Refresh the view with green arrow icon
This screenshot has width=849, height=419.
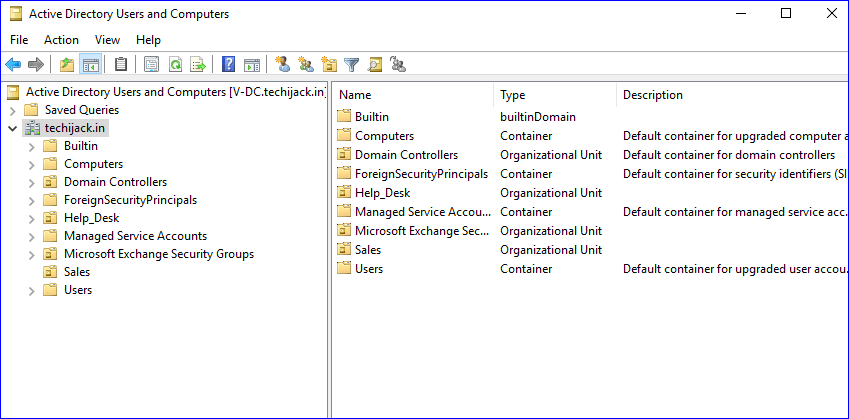click(175, 65)
